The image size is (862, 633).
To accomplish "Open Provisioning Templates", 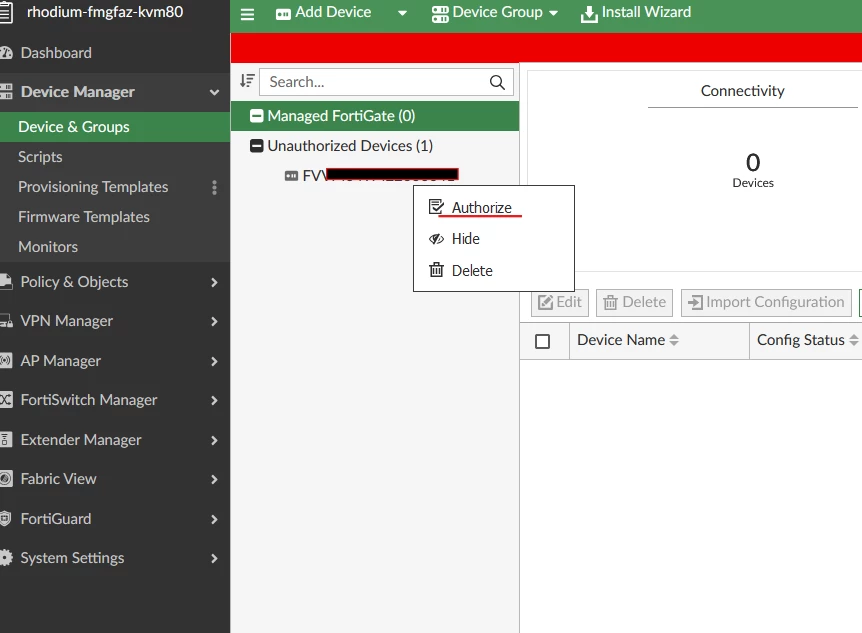I will click(93, 187).
